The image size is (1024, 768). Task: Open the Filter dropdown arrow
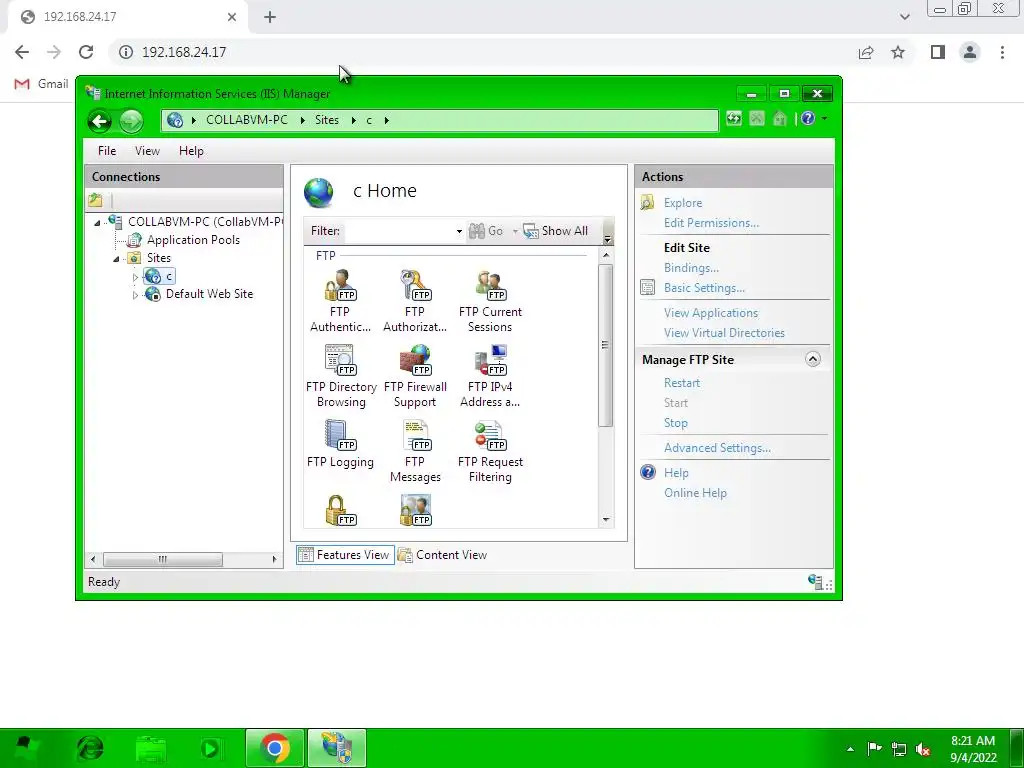coord(459,231)
